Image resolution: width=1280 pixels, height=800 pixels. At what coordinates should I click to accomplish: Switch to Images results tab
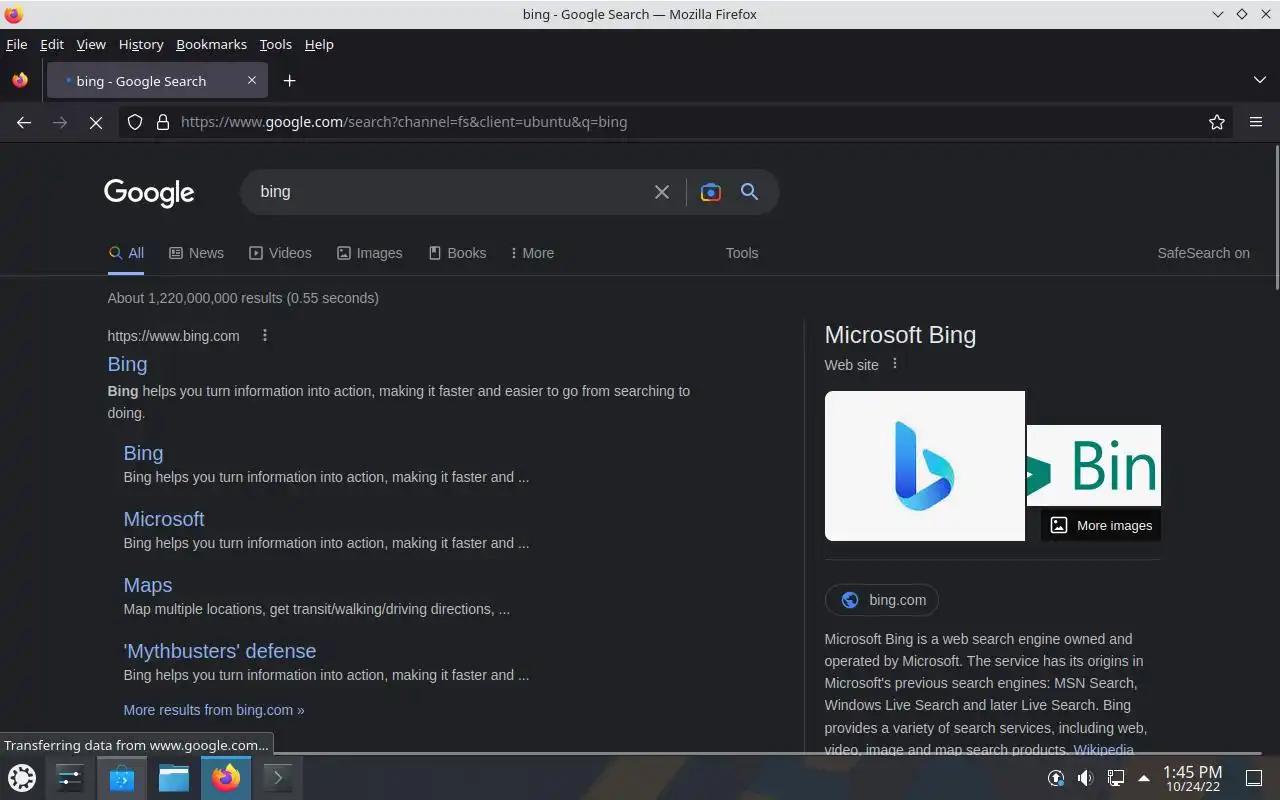click(x=370, y=253)
